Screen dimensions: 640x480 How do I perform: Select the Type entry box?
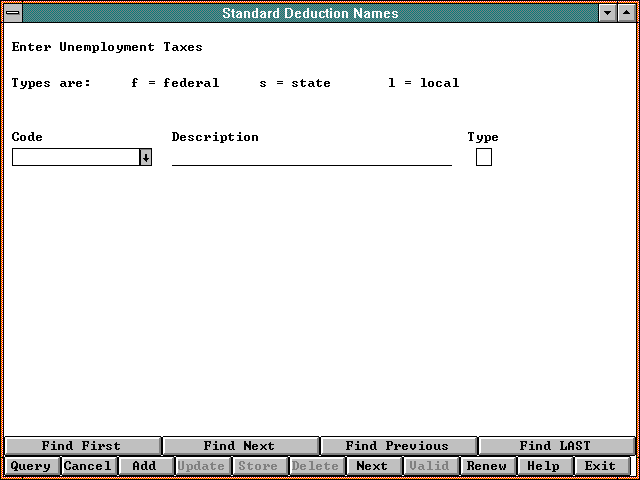(484, 157)
